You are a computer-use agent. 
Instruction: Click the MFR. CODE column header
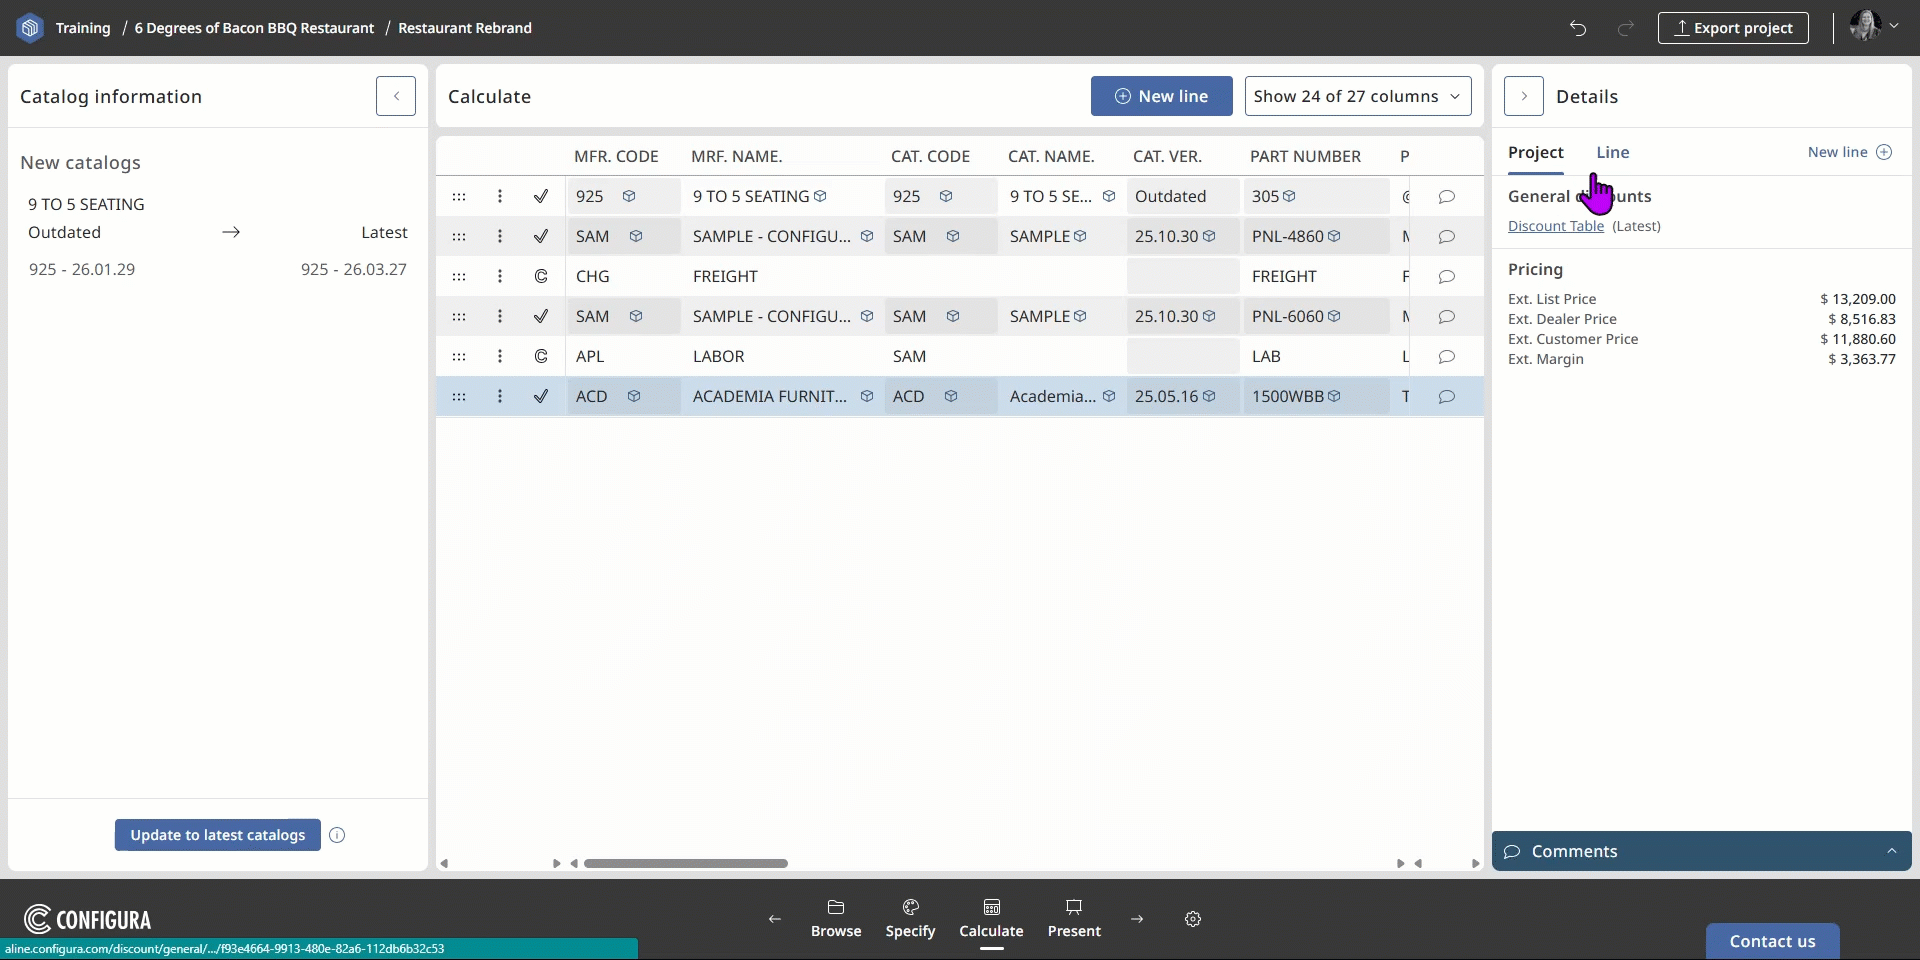[x=616, y=156]
